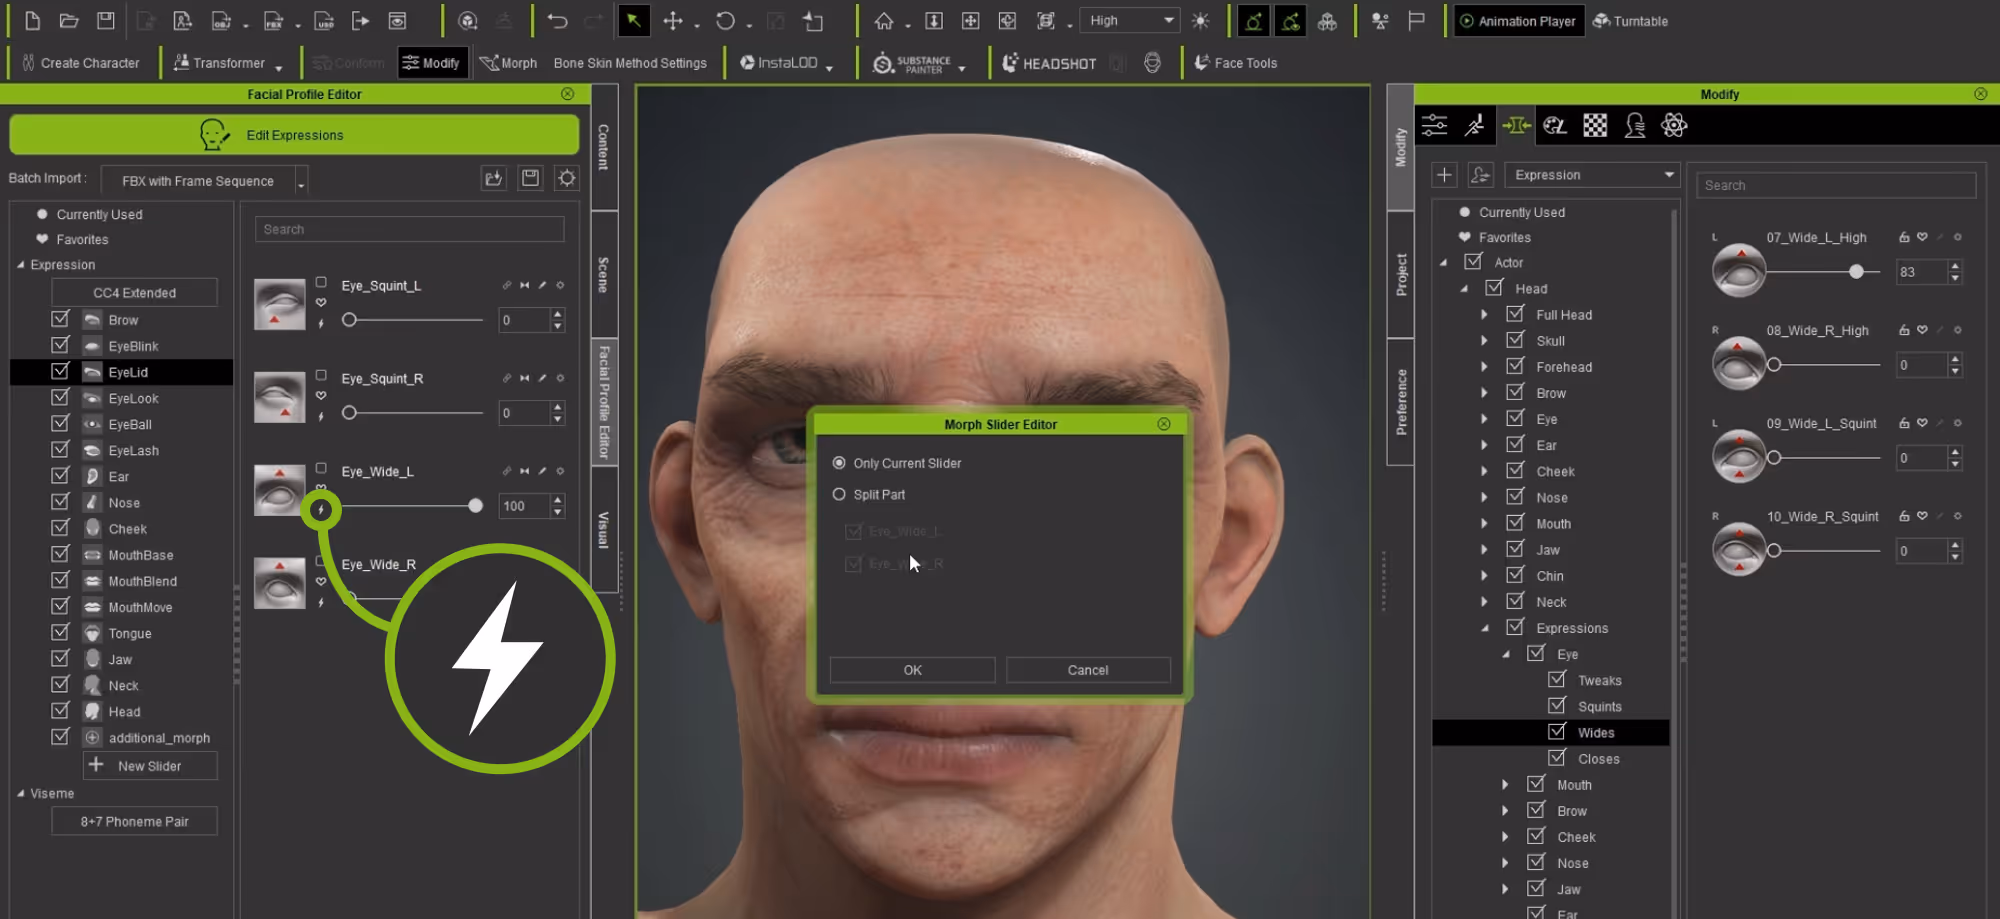Click OK in Morph Slider Editor
This screenshot has height=919, width=2000.
pyautogui.click(x=912, y=670)
